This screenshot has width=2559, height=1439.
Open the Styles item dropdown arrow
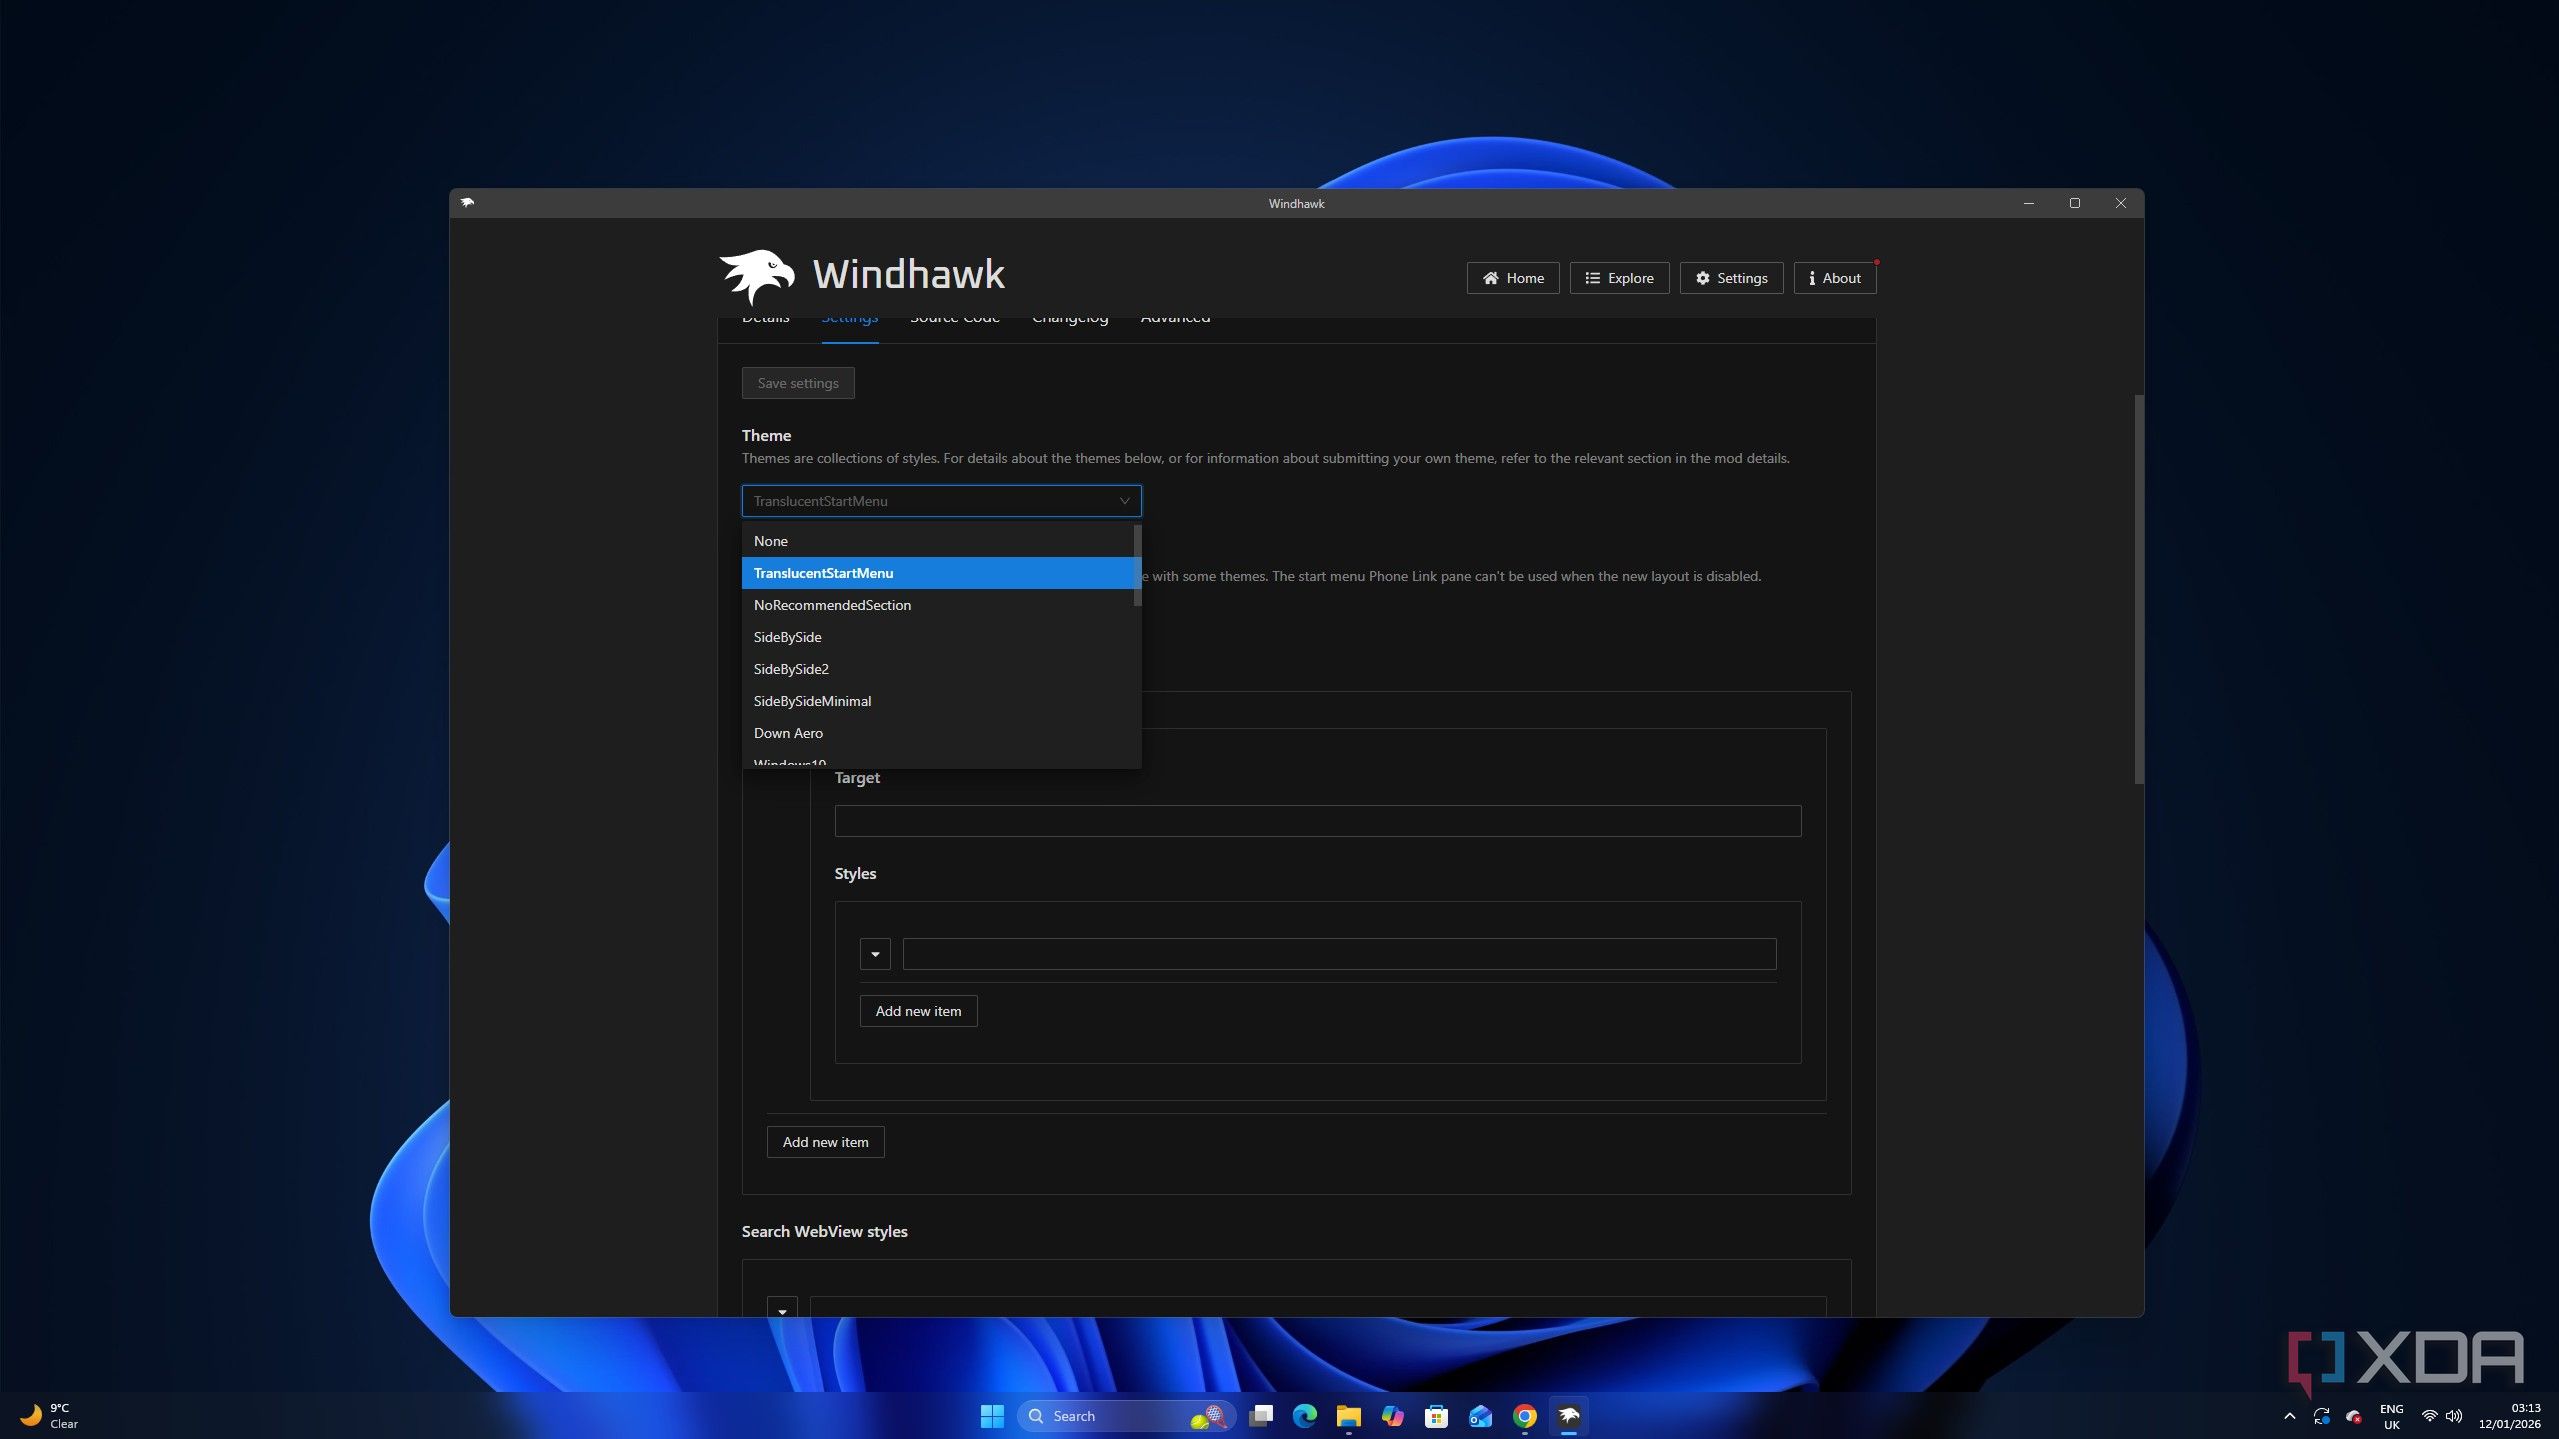(875, 954)
